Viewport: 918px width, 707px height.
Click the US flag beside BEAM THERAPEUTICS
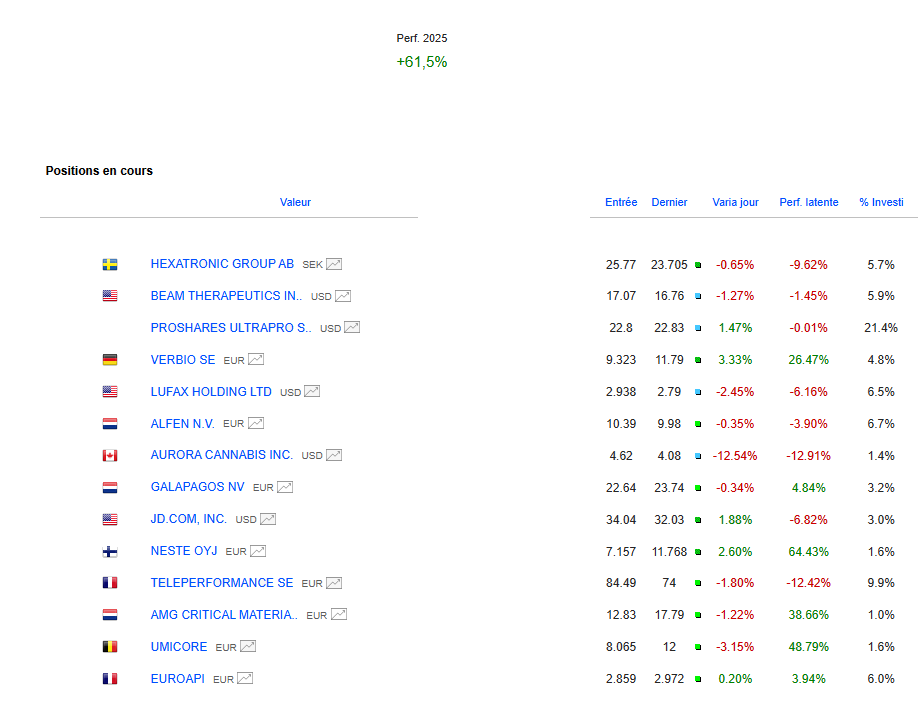click(x=110, y=296)
